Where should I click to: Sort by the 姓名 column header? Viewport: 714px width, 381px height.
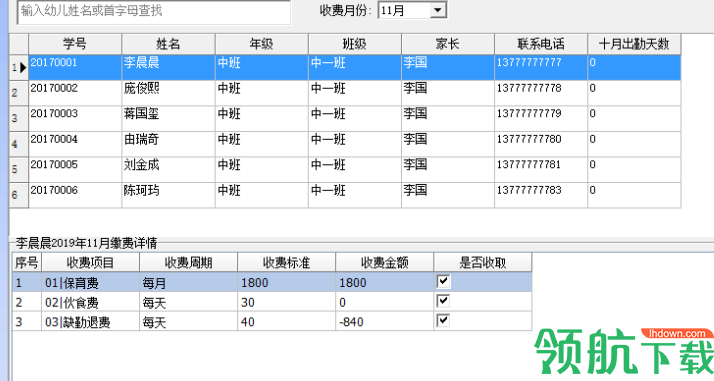pyautogui.click(x=168, y=44)
